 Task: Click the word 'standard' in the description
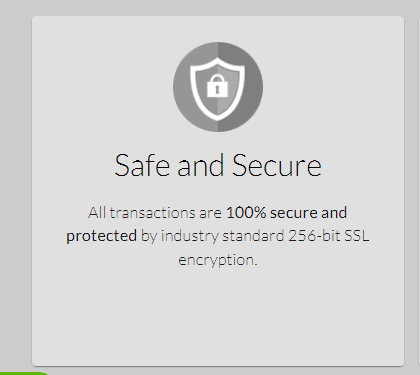click(x=253, y=236)
